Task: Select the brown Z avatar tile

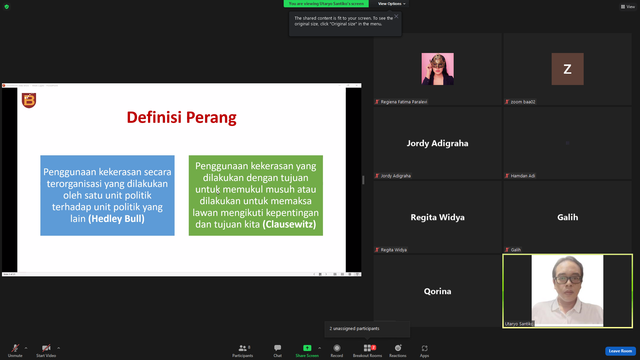Action: (x=567, y=69)
